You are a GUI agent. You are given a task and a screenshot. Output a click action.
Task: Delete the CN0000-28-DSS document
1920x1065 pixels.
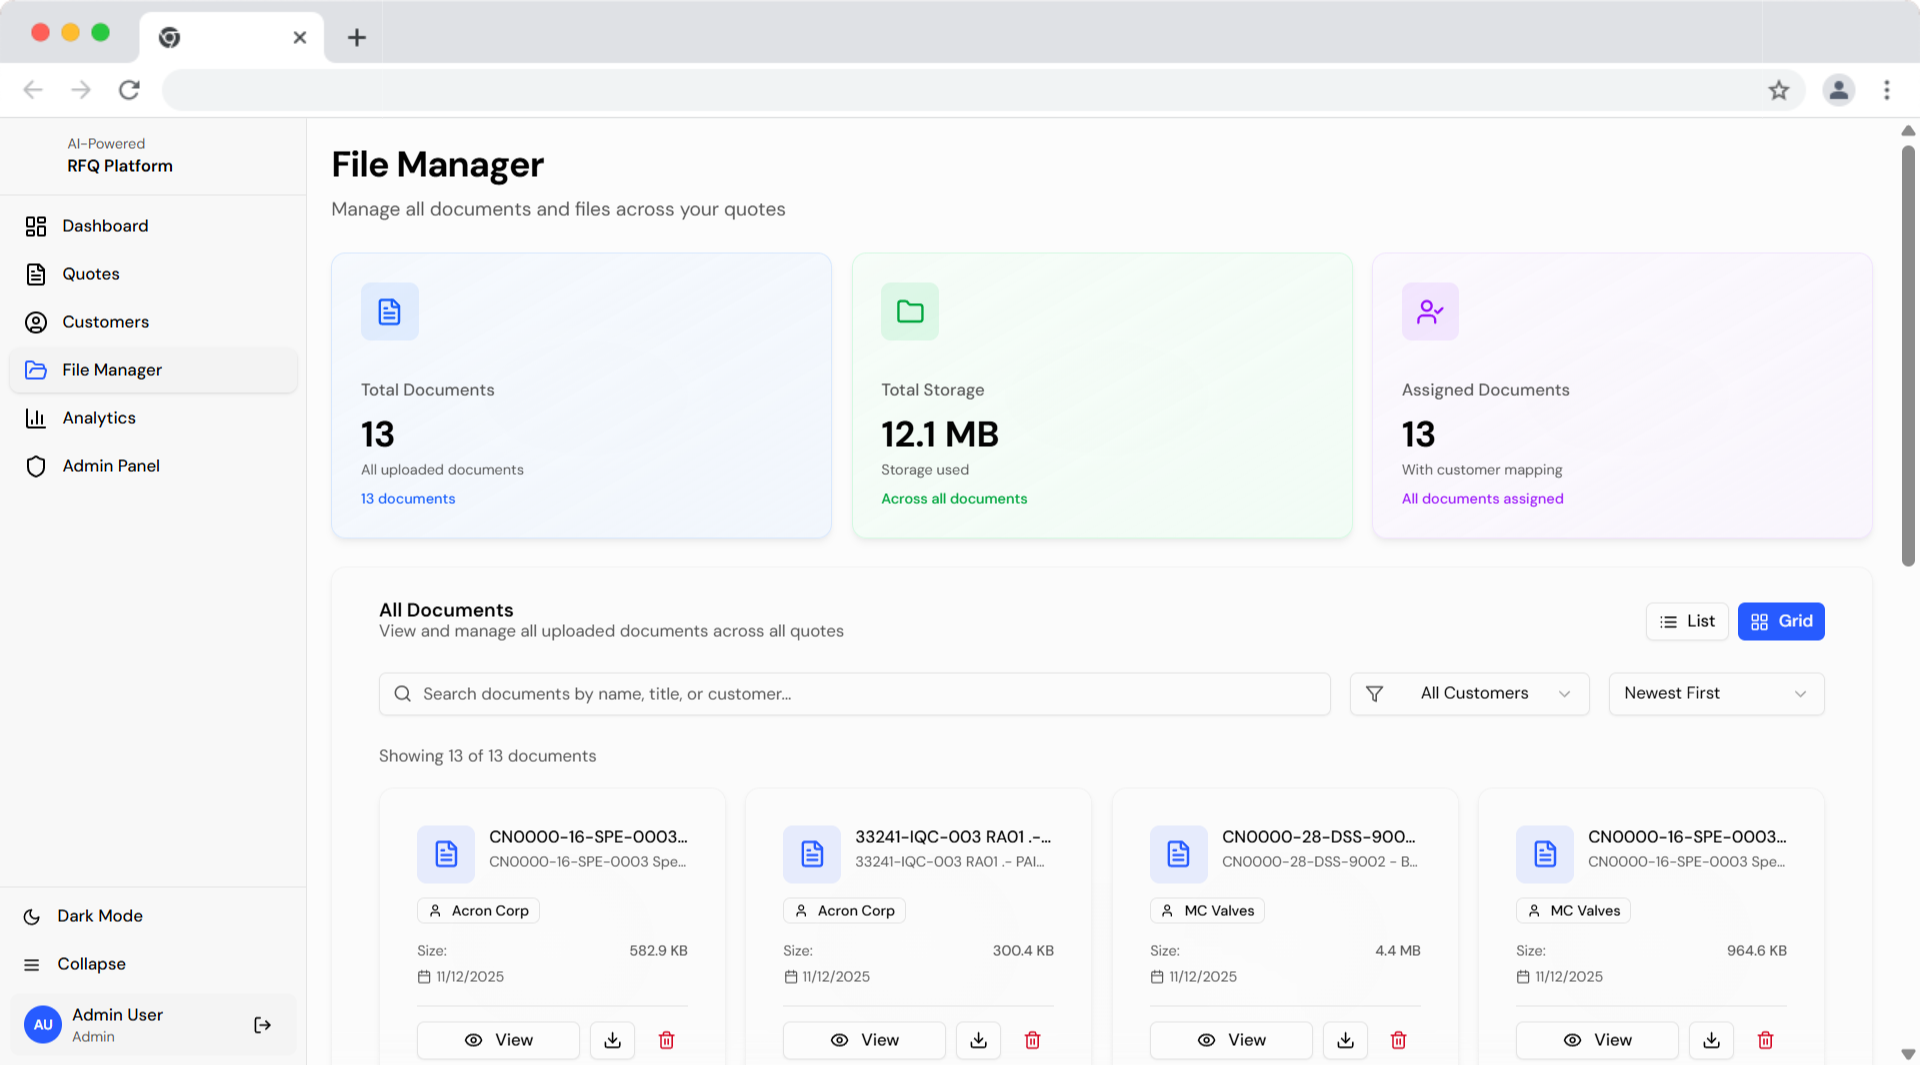(x=1399, y=1040)
